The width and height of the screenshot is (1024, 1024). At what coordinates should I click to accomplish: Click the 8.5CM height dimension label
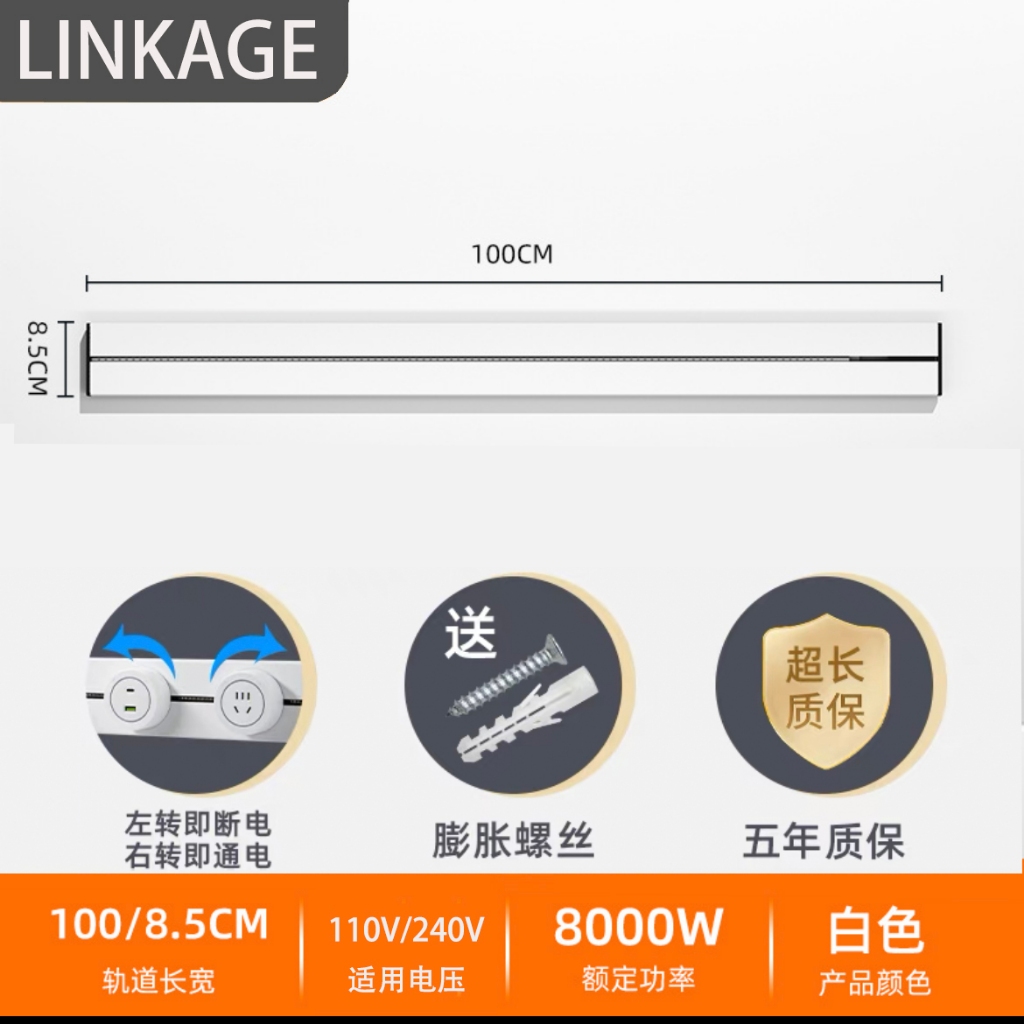click(x=38, y=358)
